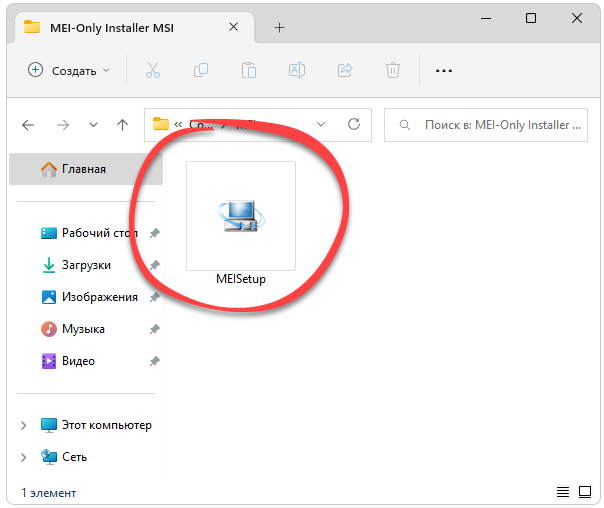Open the Создать new item menu
This screenshot has height=508, width=604.
click(x=69, y=70)
